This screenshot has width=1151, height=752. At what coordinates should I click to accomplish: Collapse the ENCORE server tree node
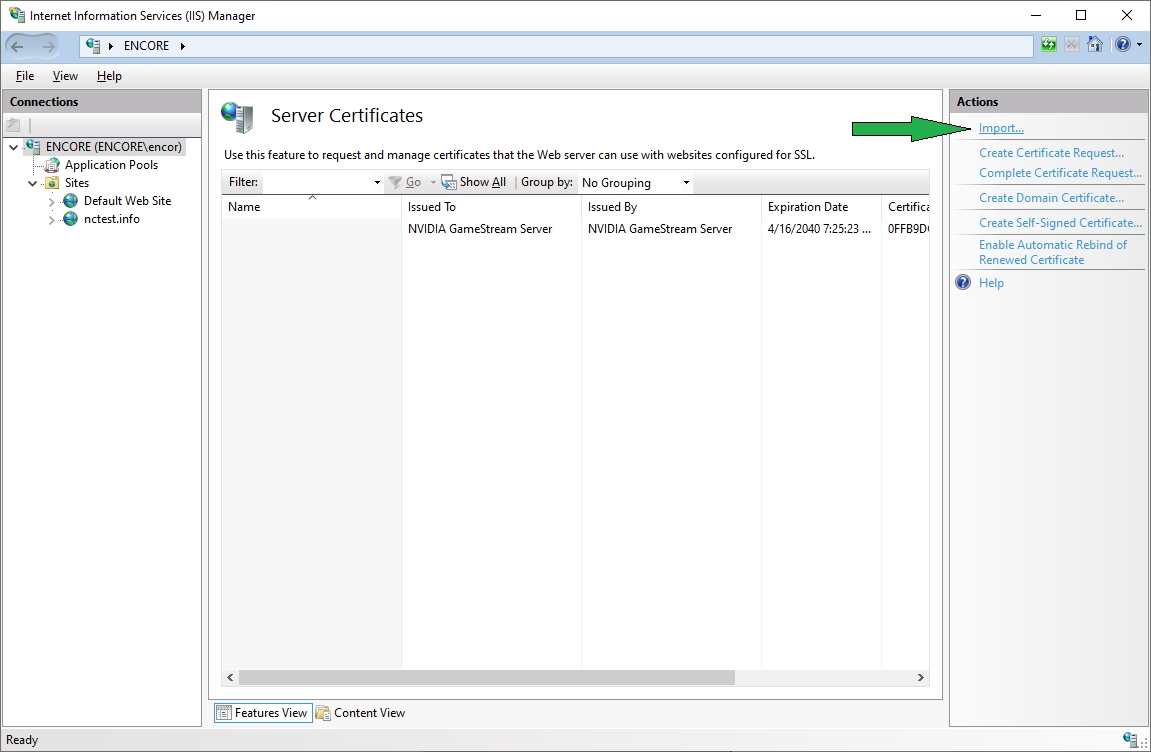coord(13,147)
